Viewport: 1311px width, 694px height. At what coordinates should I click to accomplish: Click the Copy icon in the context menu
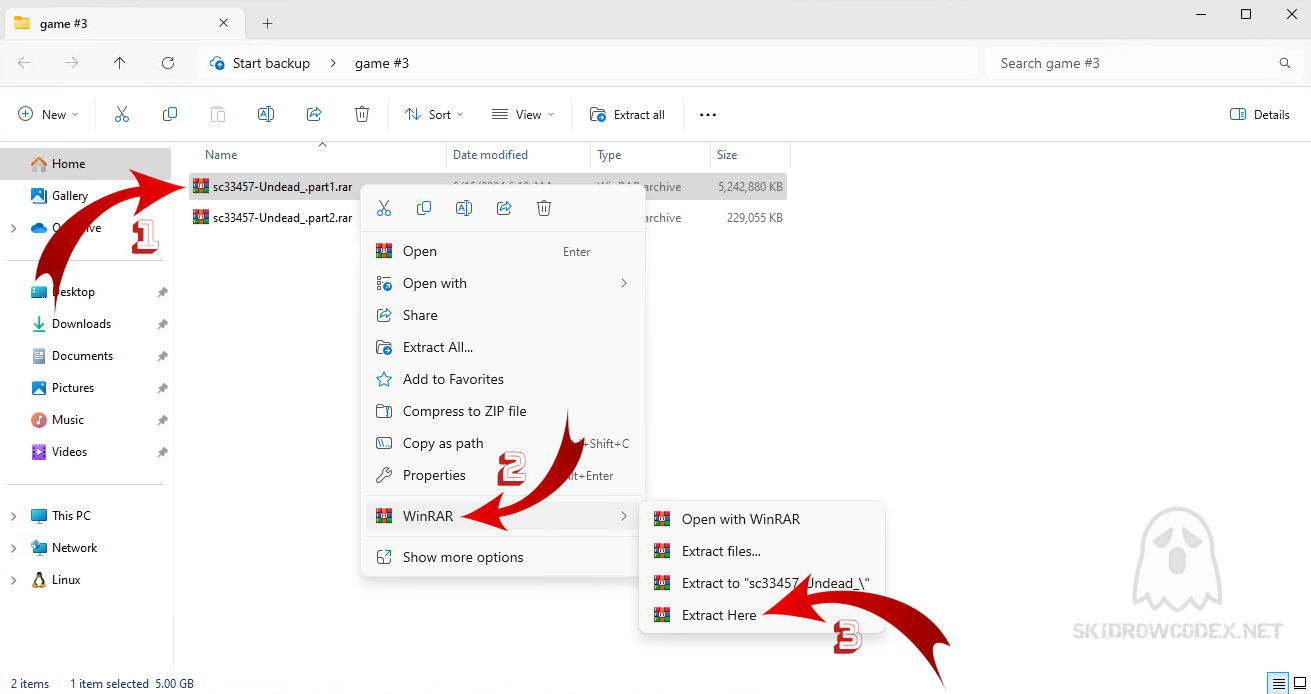424,208
